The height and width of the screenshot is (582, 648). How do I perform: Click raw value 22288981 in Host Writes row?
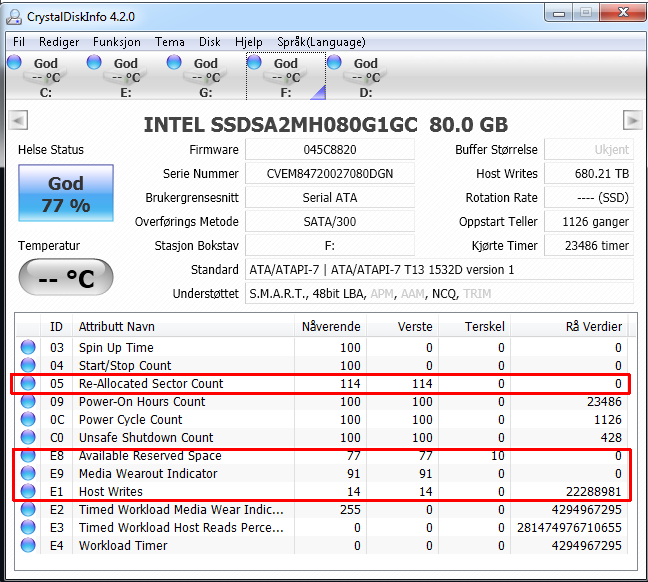pos(593,491)
